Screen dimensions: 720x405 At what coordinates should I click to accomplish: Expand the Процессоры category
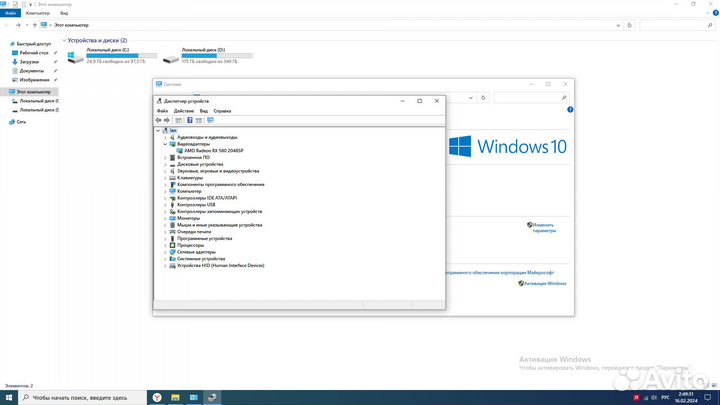[x=165, y=245]
